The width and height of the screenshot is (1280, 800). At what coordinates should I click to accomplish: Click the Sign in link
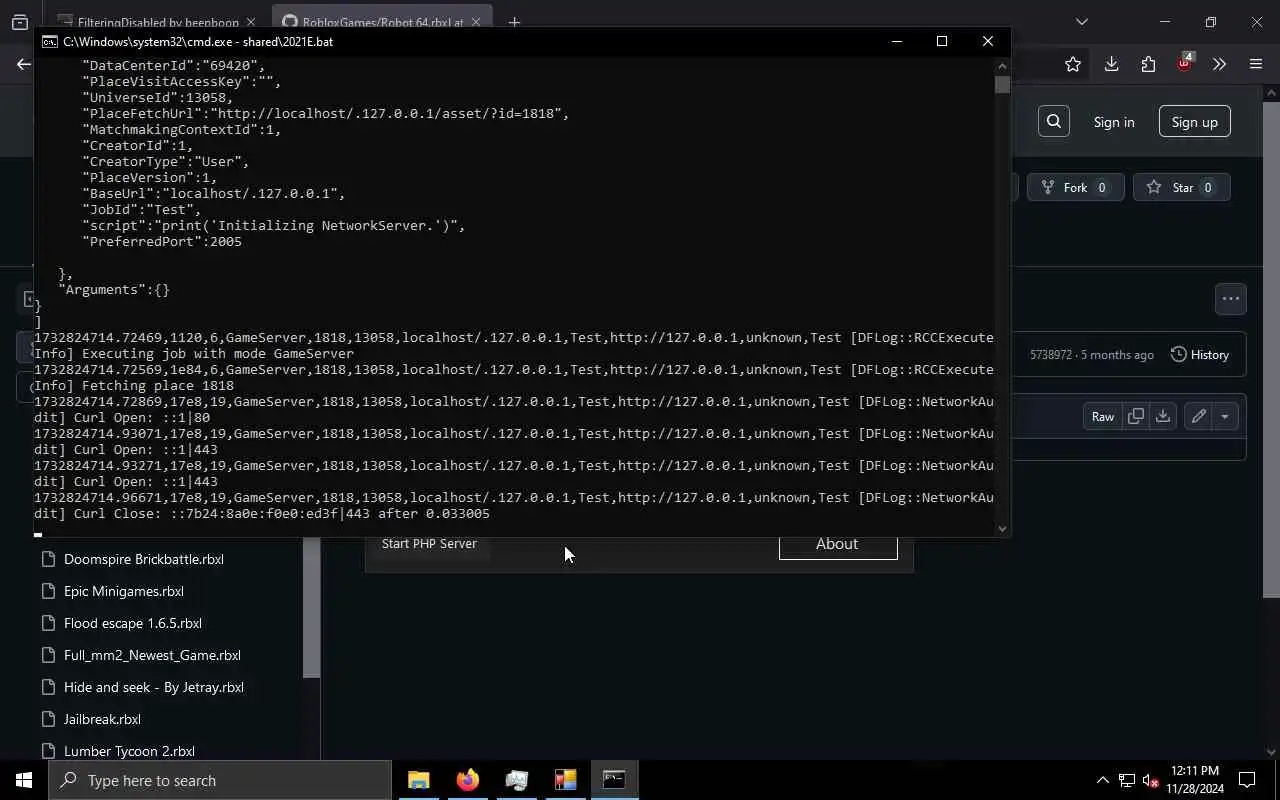(x=1114, y=122)
